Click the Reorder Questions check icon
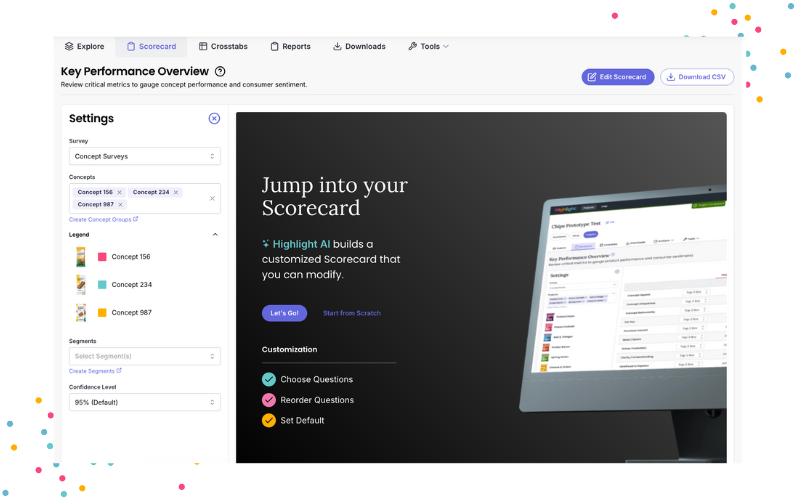The height and width of the screenshot is (500, 800). (x=269, y=400)
